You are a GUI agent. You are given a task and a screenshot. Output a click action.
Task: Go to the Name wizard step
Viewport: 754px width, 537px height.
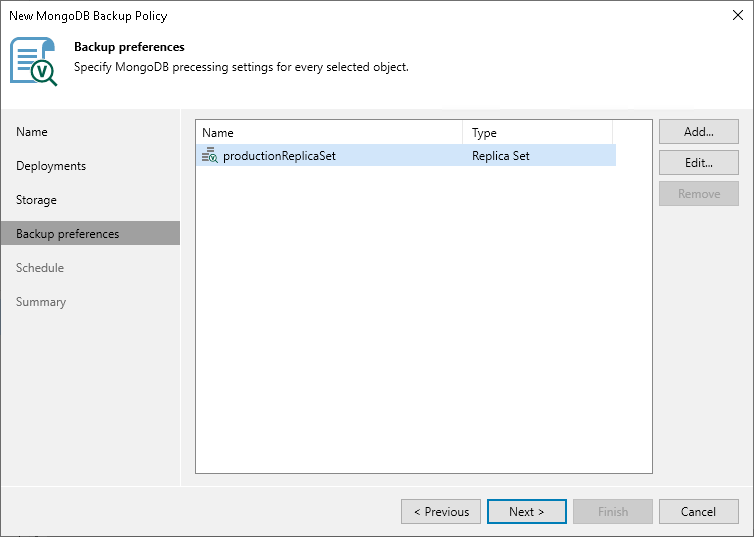(32, 132)
